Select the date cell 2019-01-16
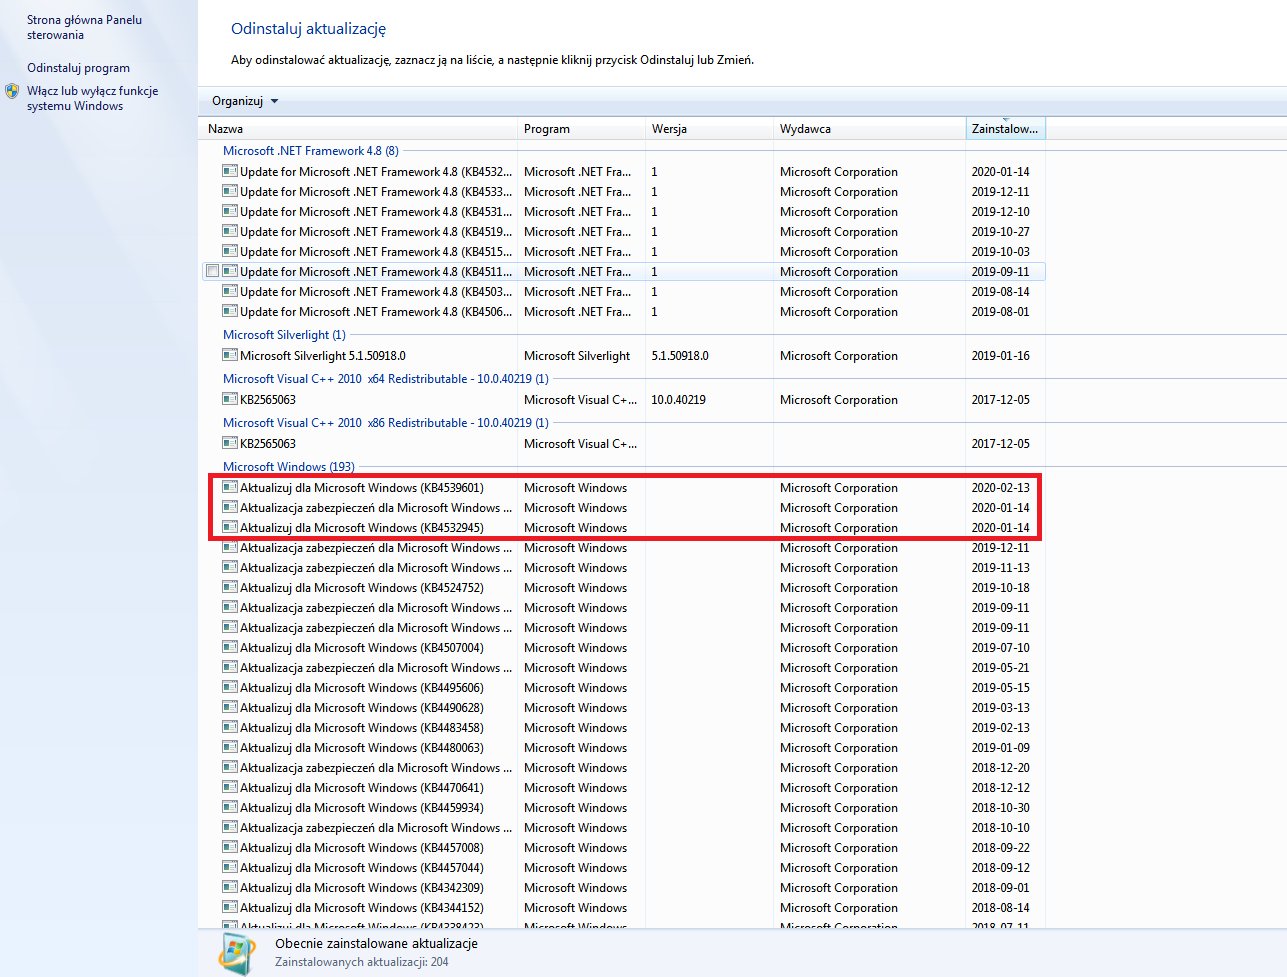Image resolution: width=1287 pixels, height=977 pixels. [1000, 356]
